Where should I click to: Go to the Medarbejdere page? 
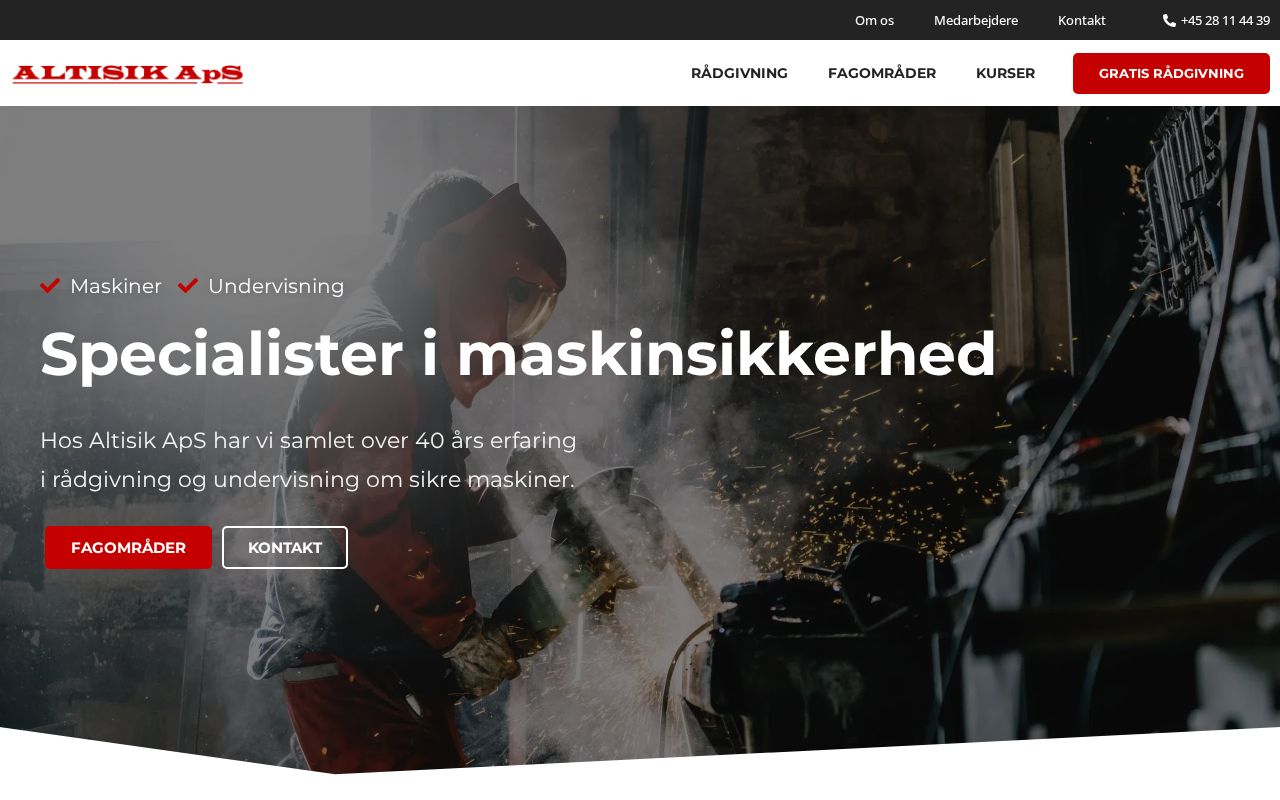pos(976,20)
